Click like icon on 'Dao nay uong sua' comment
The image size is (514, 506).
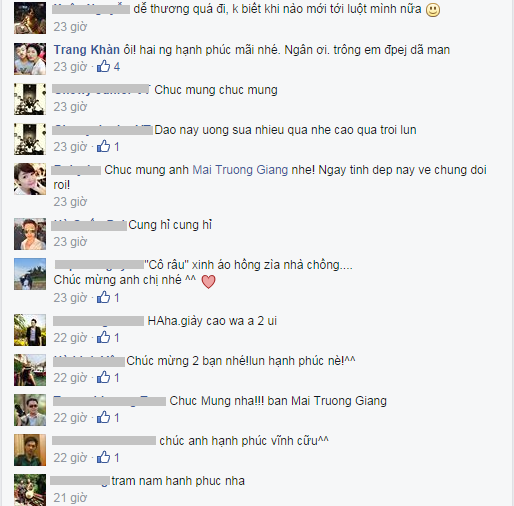pyautogui.click(x=103, y=146)
